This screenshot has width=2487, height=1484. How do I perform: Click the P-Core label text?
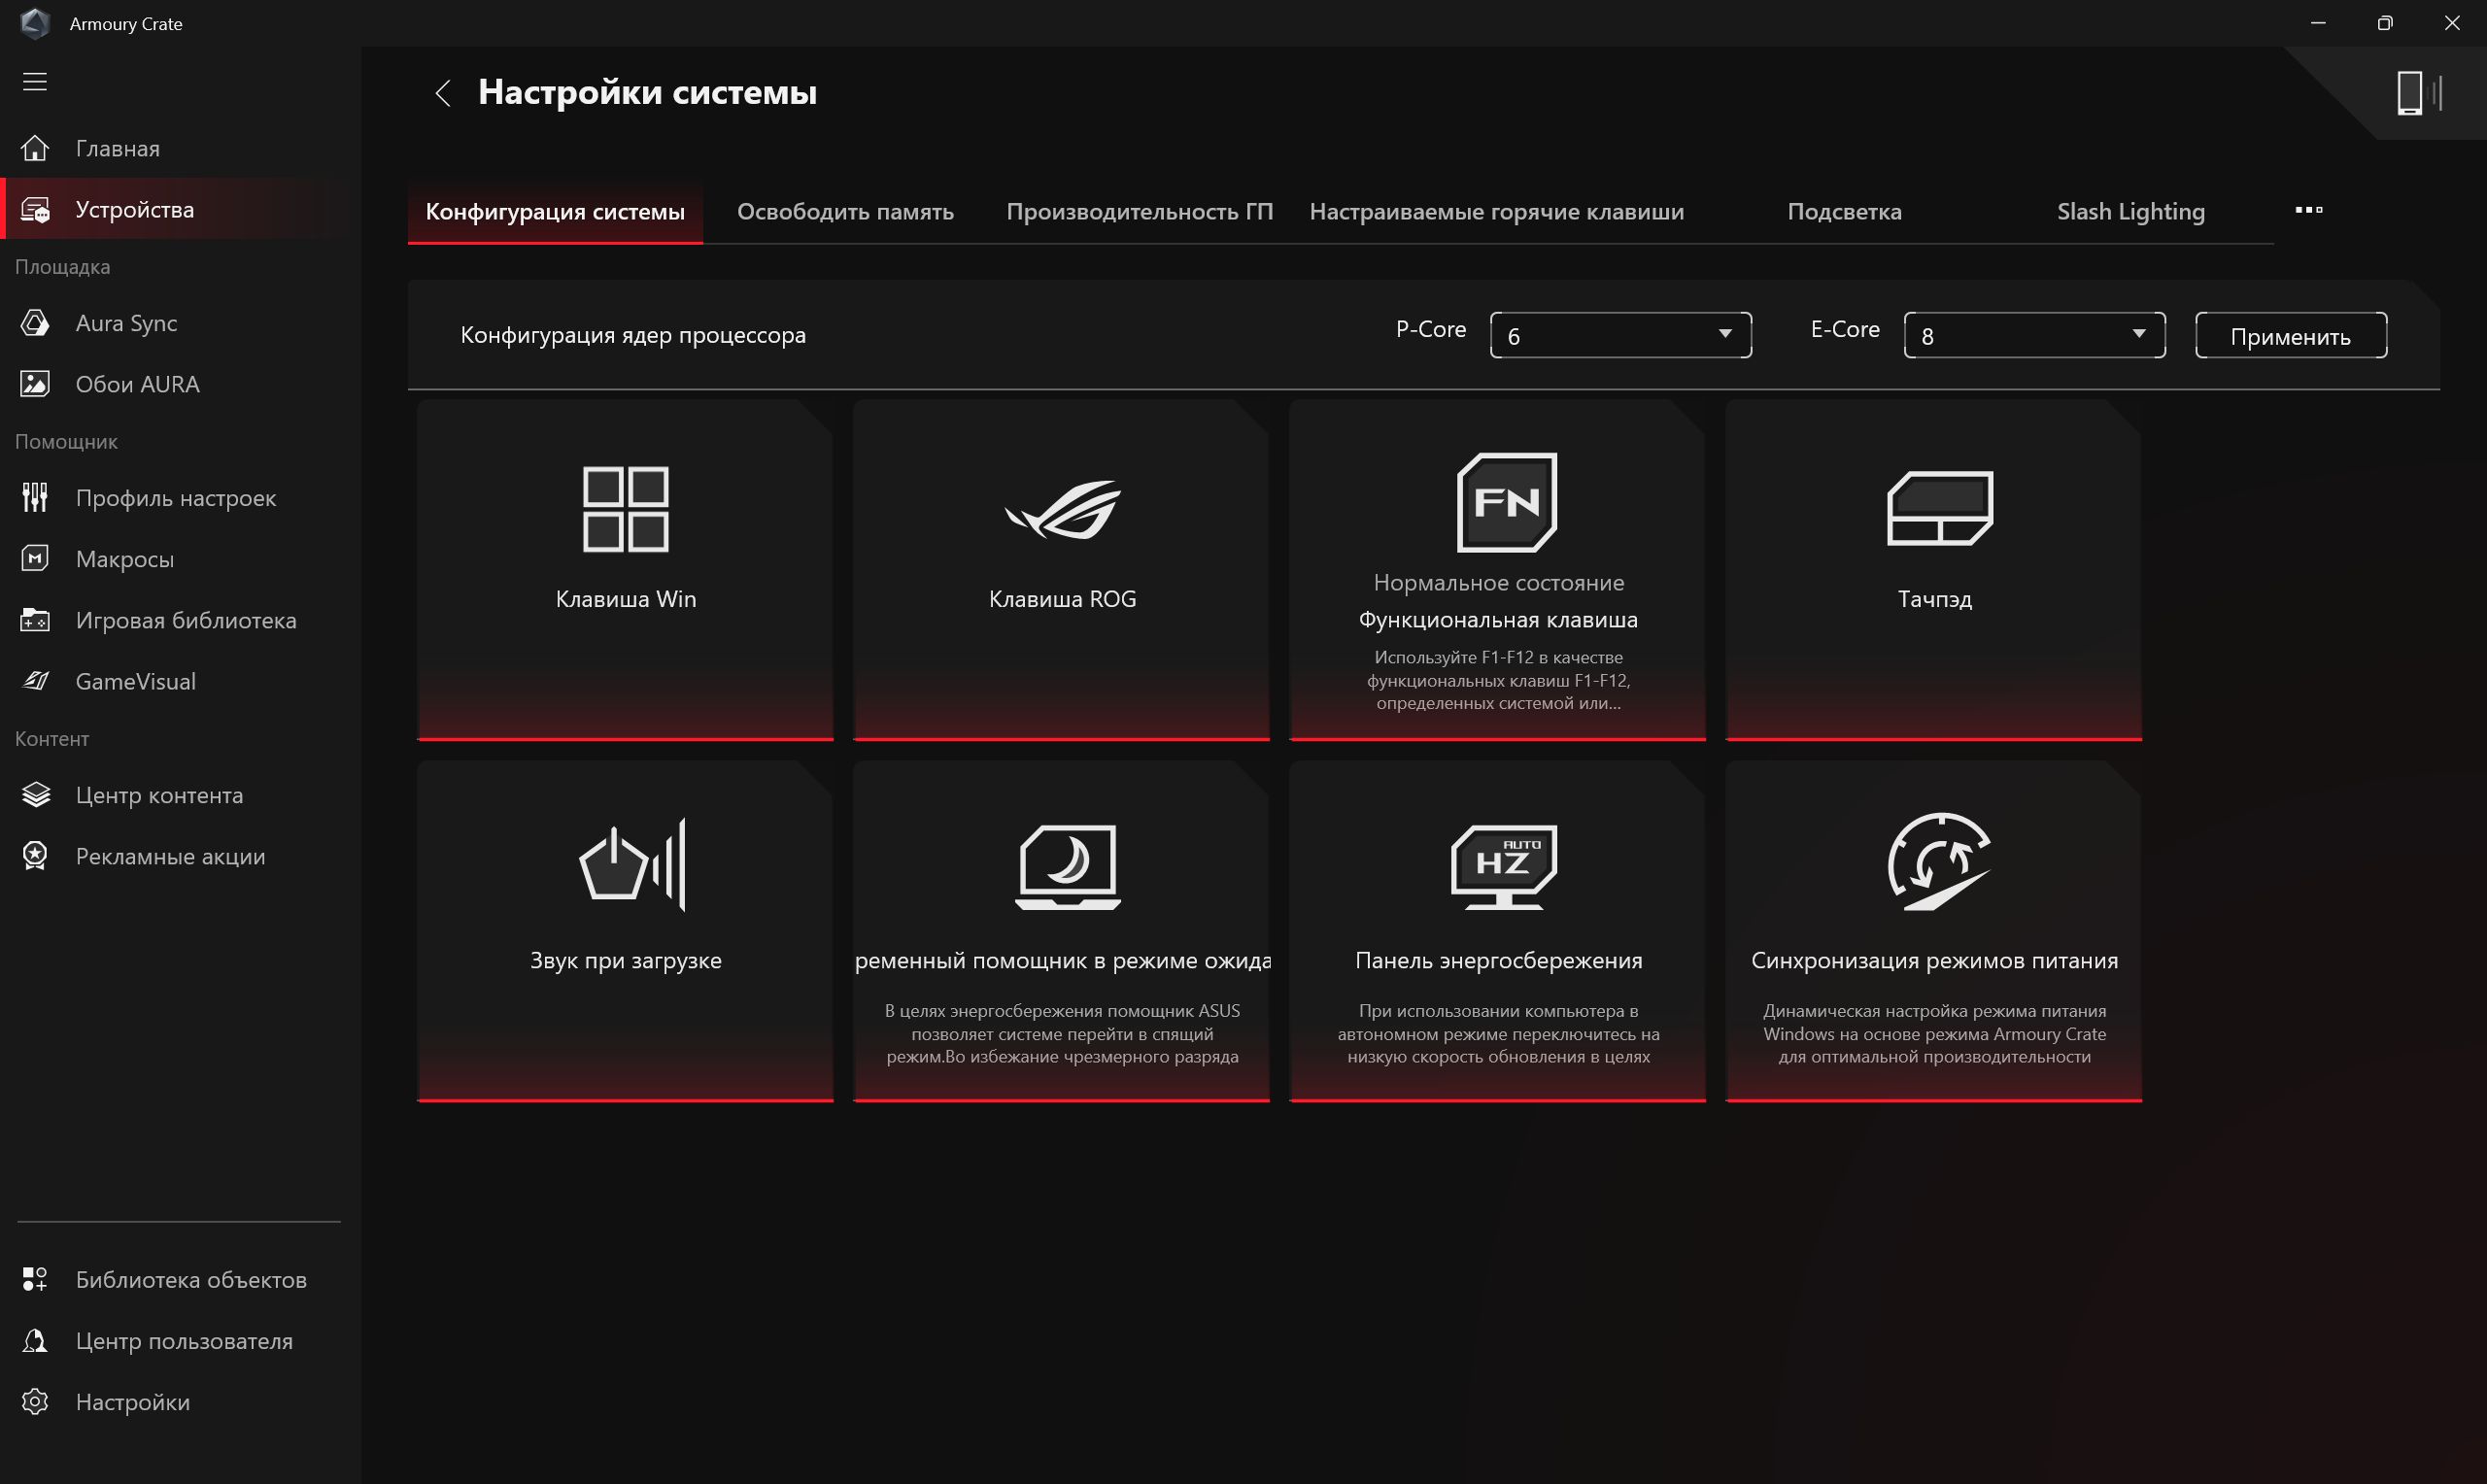(1430, 329)
